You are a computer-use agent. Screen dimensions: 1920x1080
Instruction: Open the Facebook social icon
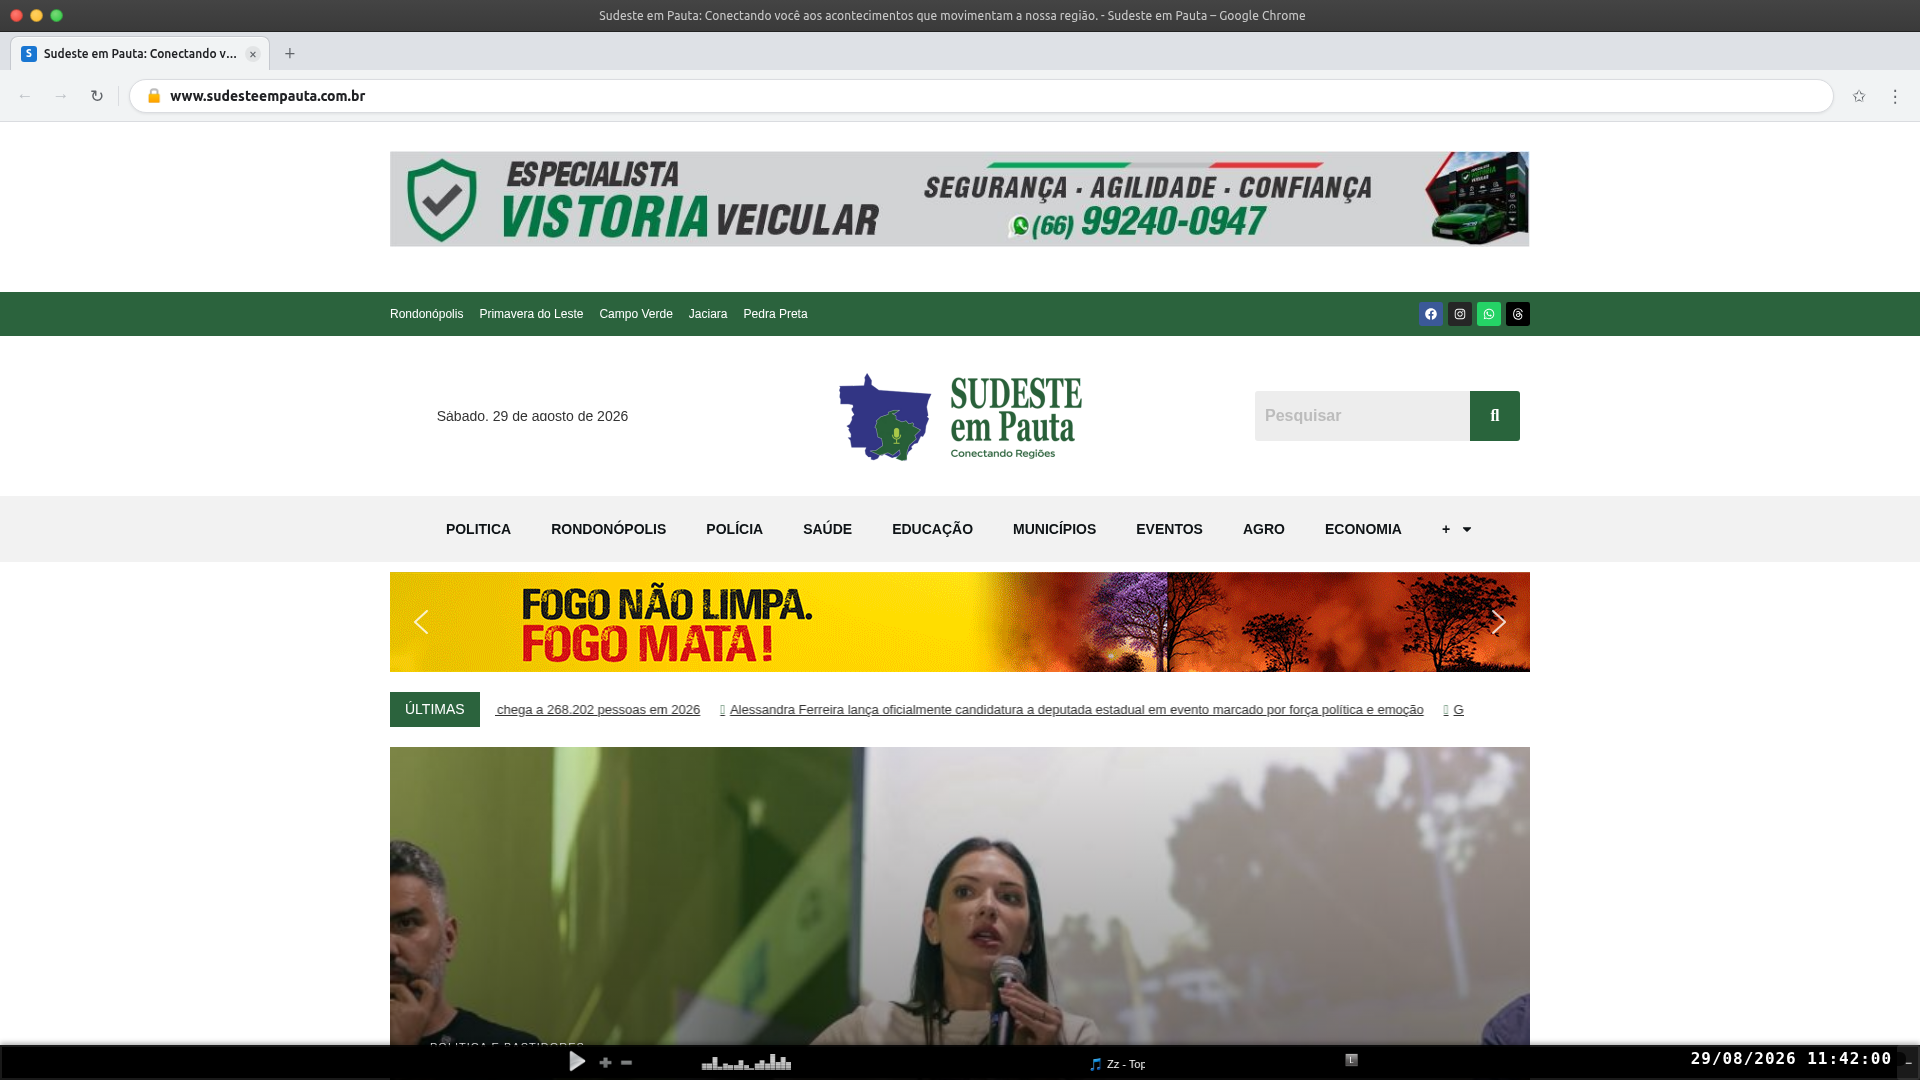pyautogui.click(x=1431, y=314)
